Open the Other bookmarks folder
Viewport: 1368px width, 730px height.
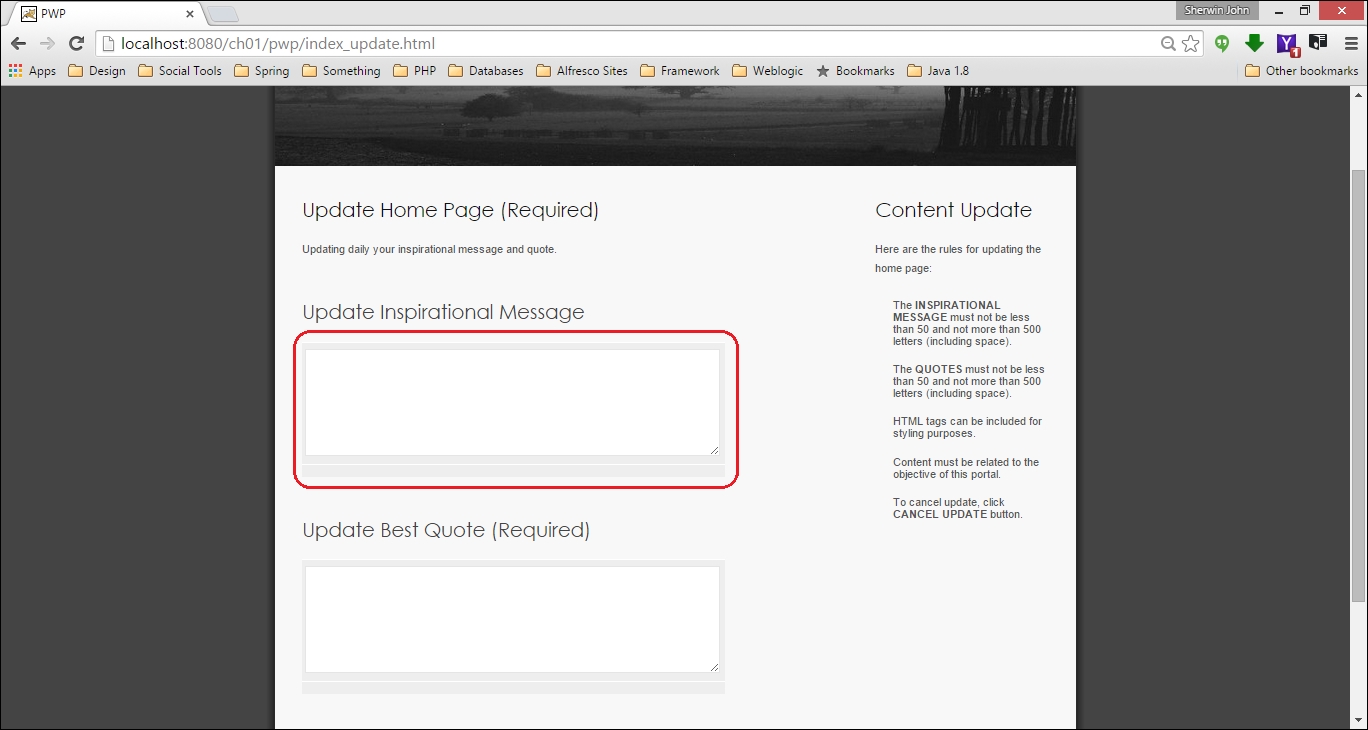1301,71
